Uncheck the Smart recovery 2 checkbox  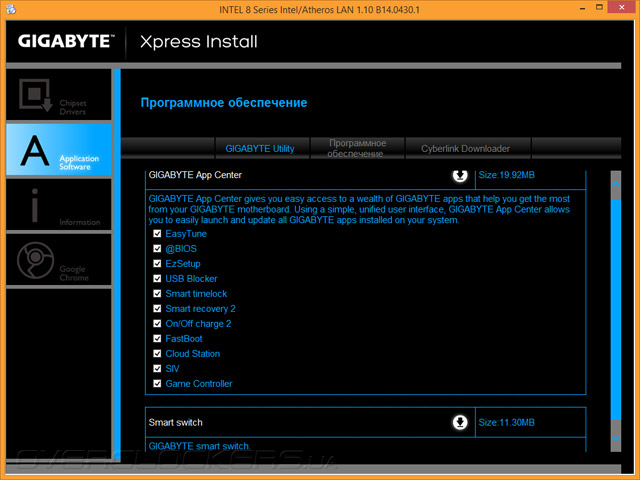point(157,309)
